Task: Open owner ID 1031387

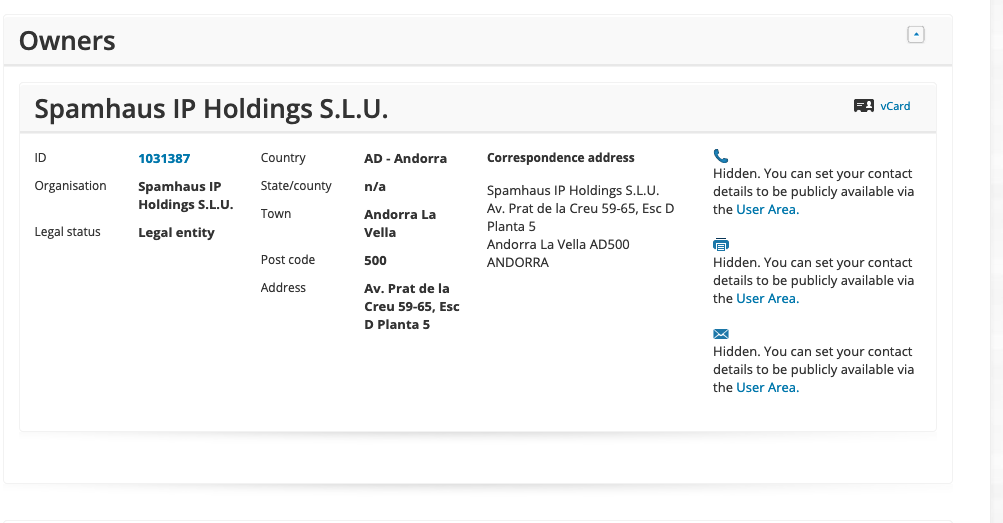Action: (164, 159)
